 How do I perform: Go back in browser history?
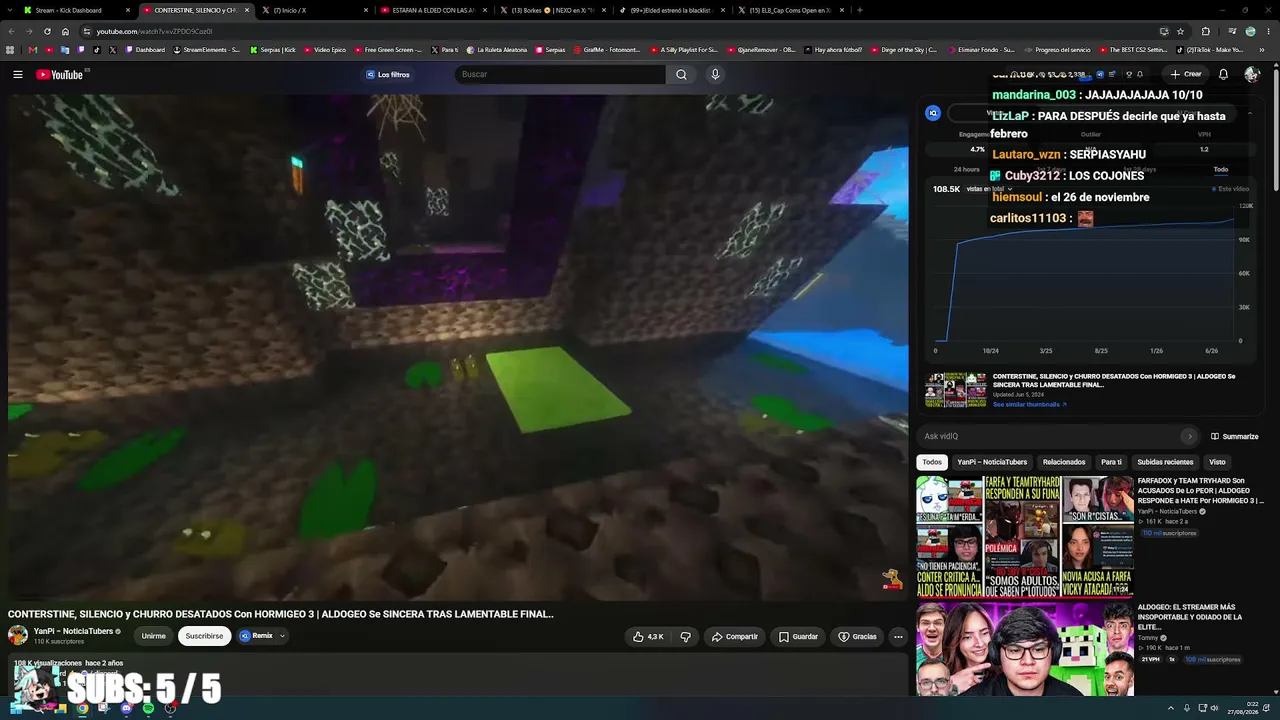(11, 31)
